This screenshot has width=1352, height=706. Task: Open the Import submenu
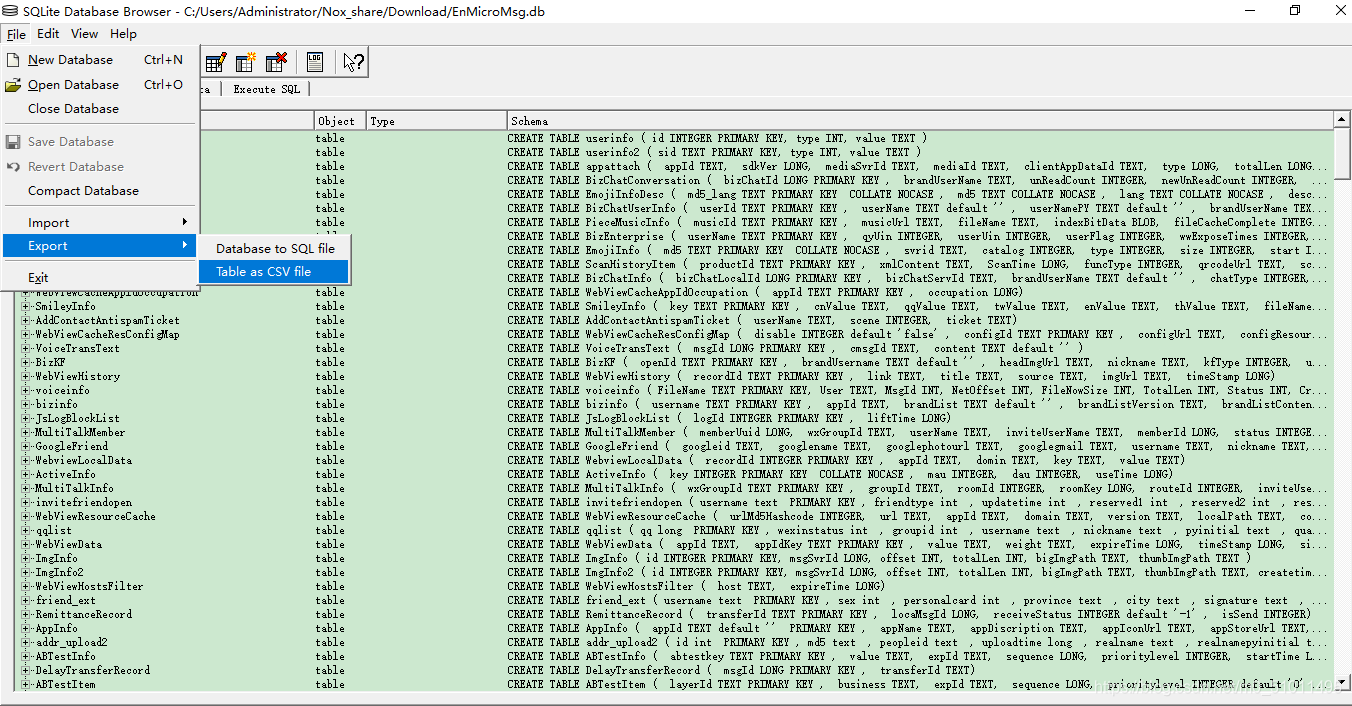click(100, 223)
